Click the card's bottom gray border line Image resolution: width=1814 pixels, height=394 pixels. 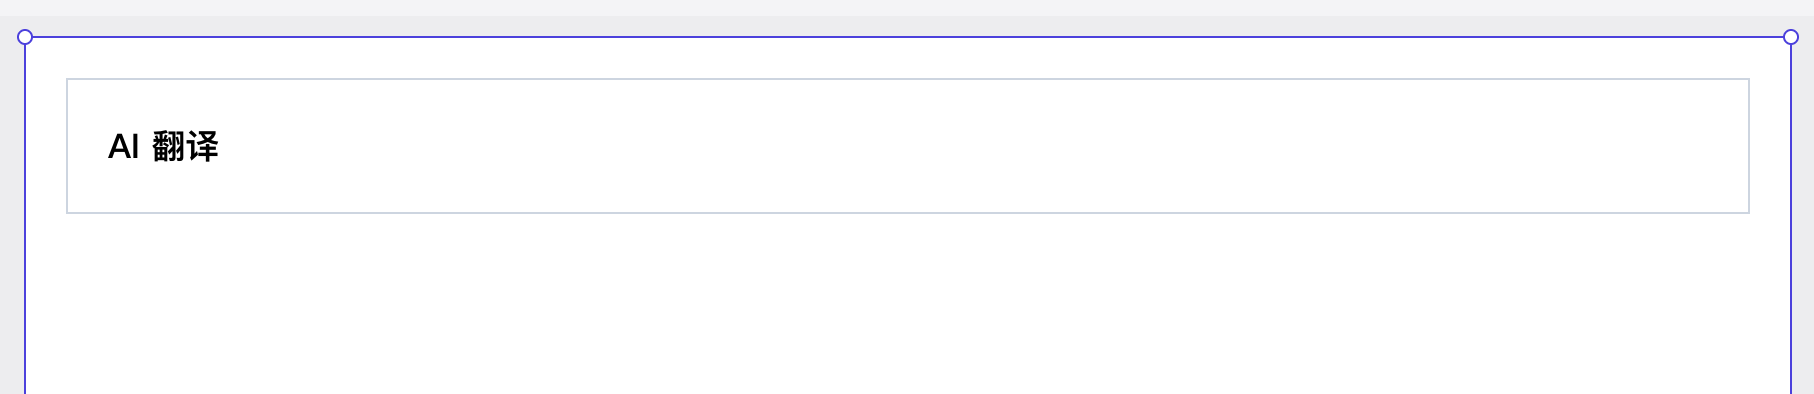[x=908, y=213]
